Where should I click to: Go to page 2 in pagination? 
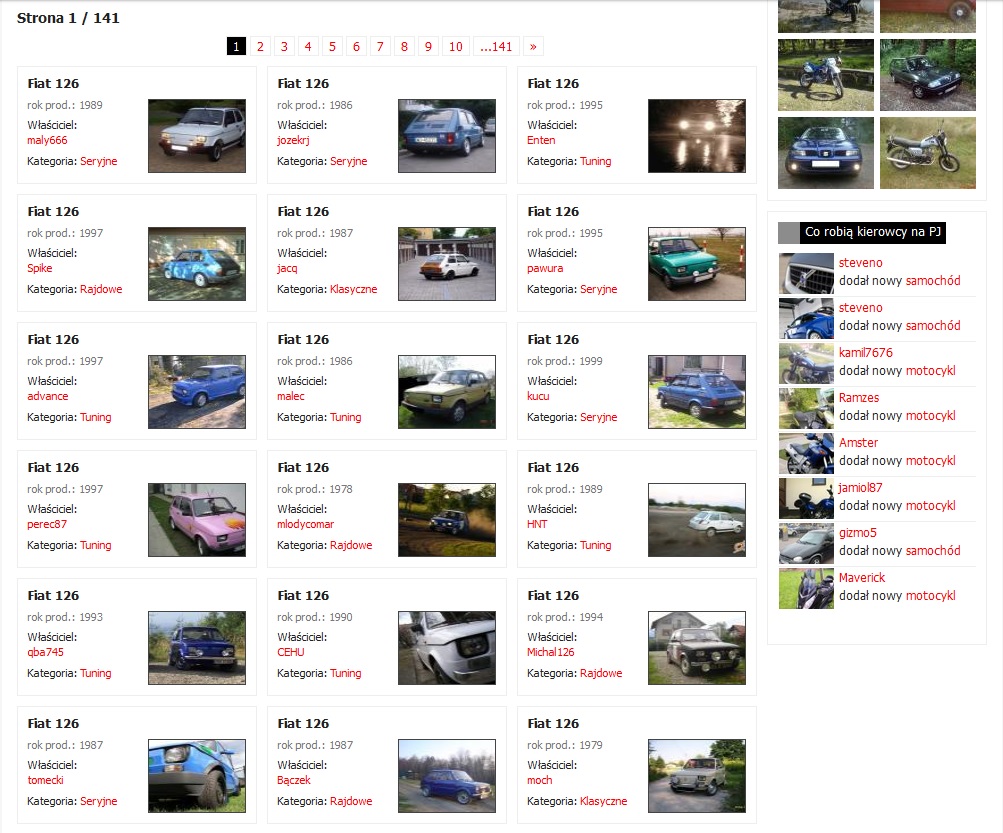pos(260,46)
